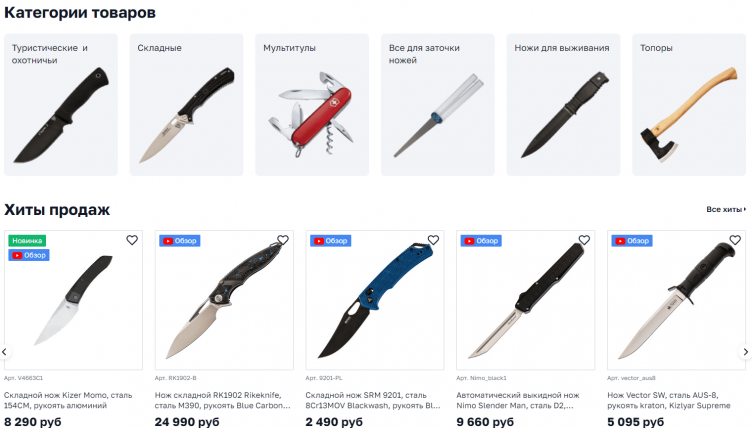The width and height of the screenshot is (752, 428).
Task: Open Обзор video badge on Nimo knife
Action: (481, 241)
